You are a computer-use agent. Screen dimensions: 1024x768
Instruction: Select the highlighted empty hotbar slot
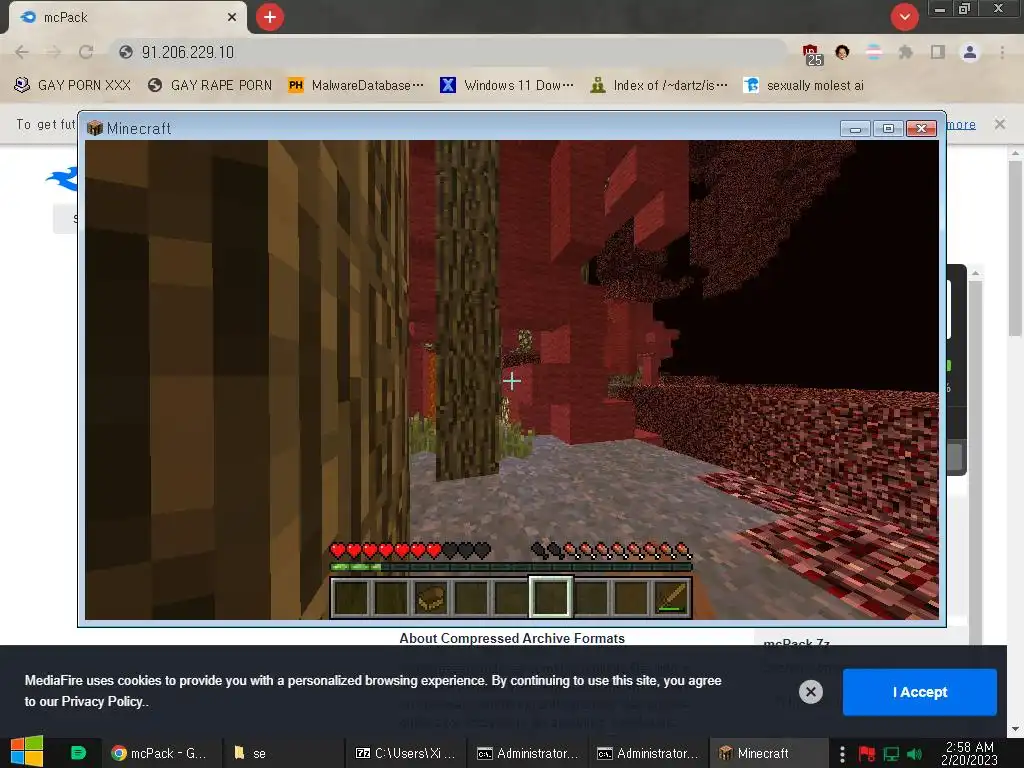click(551, 597)
